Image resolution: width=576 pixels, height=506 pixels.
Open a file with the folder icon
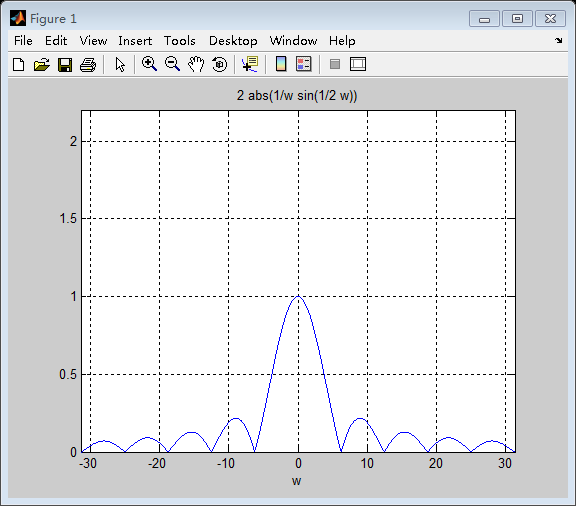(42, 65)
